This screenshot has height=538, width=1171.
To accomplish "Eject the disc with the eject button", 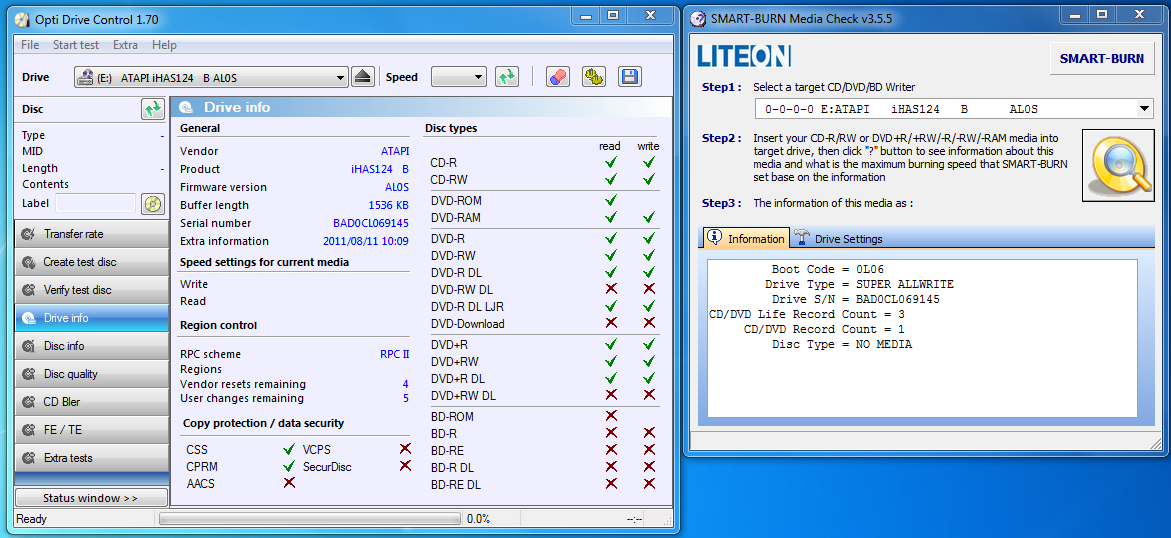I will coord(362,77).
